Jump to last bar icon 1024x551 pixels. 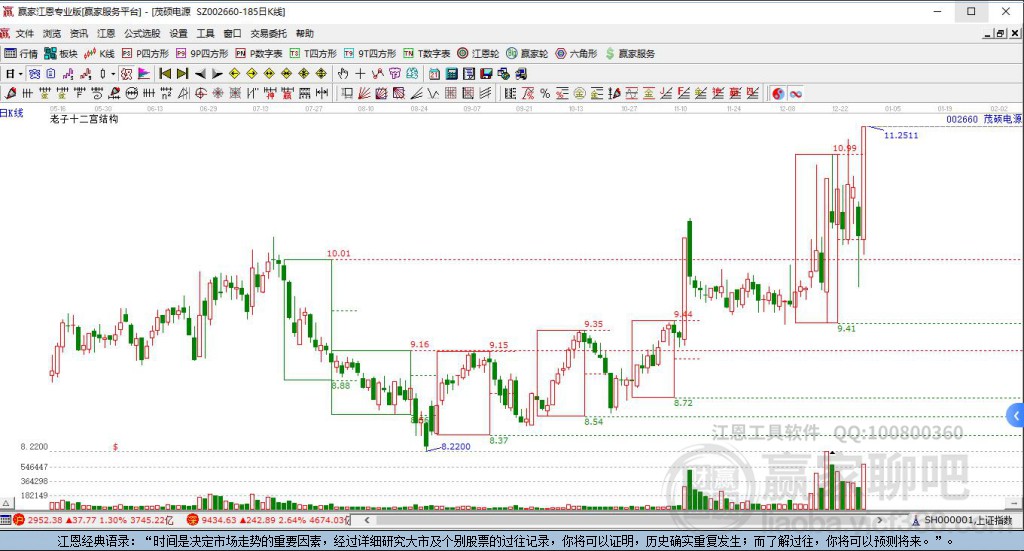pos(183,74)
